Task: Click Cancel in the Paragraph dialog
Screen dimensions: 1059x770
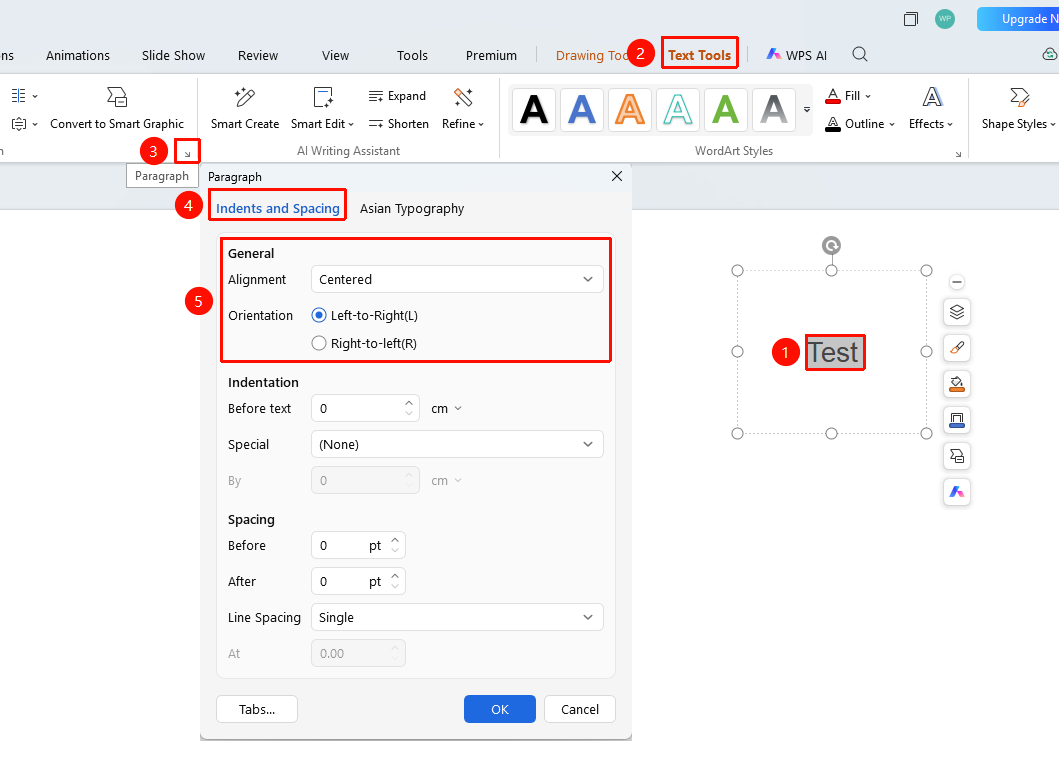Action: 579,709
